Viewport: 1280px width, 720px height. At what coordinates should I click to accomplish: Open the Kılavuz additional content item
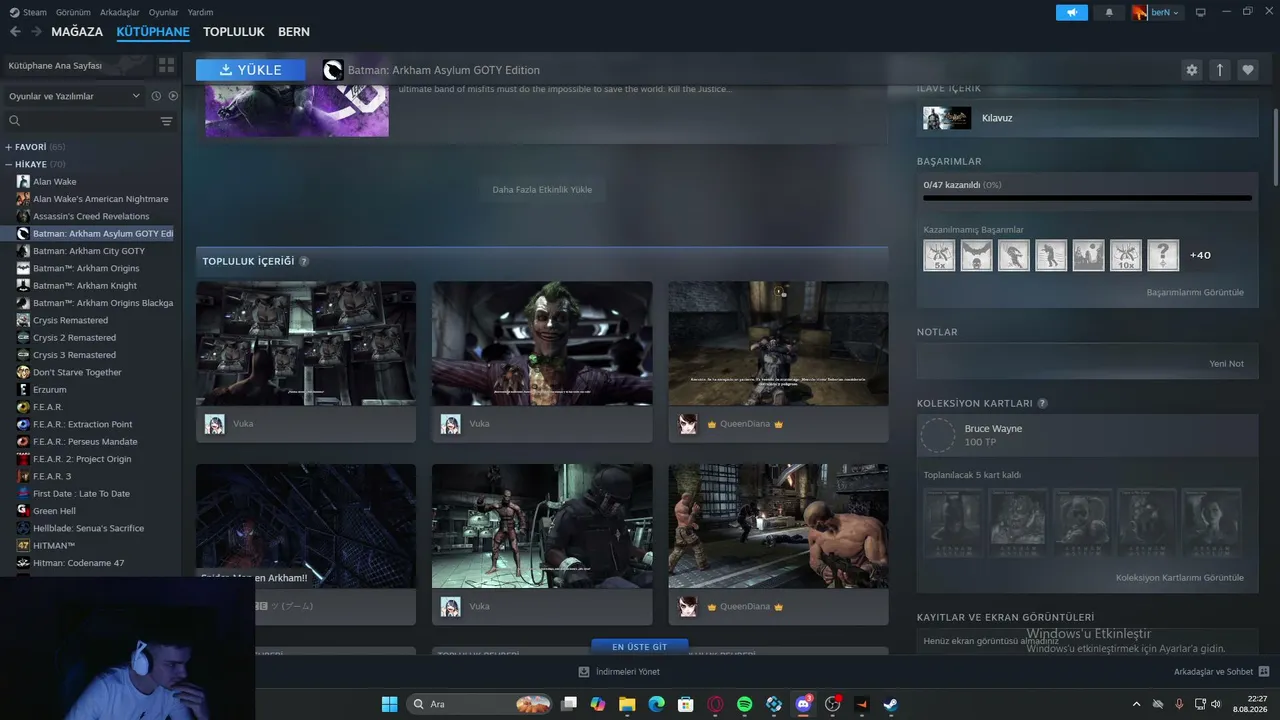pyautogui.click(x=1087, y=118)
